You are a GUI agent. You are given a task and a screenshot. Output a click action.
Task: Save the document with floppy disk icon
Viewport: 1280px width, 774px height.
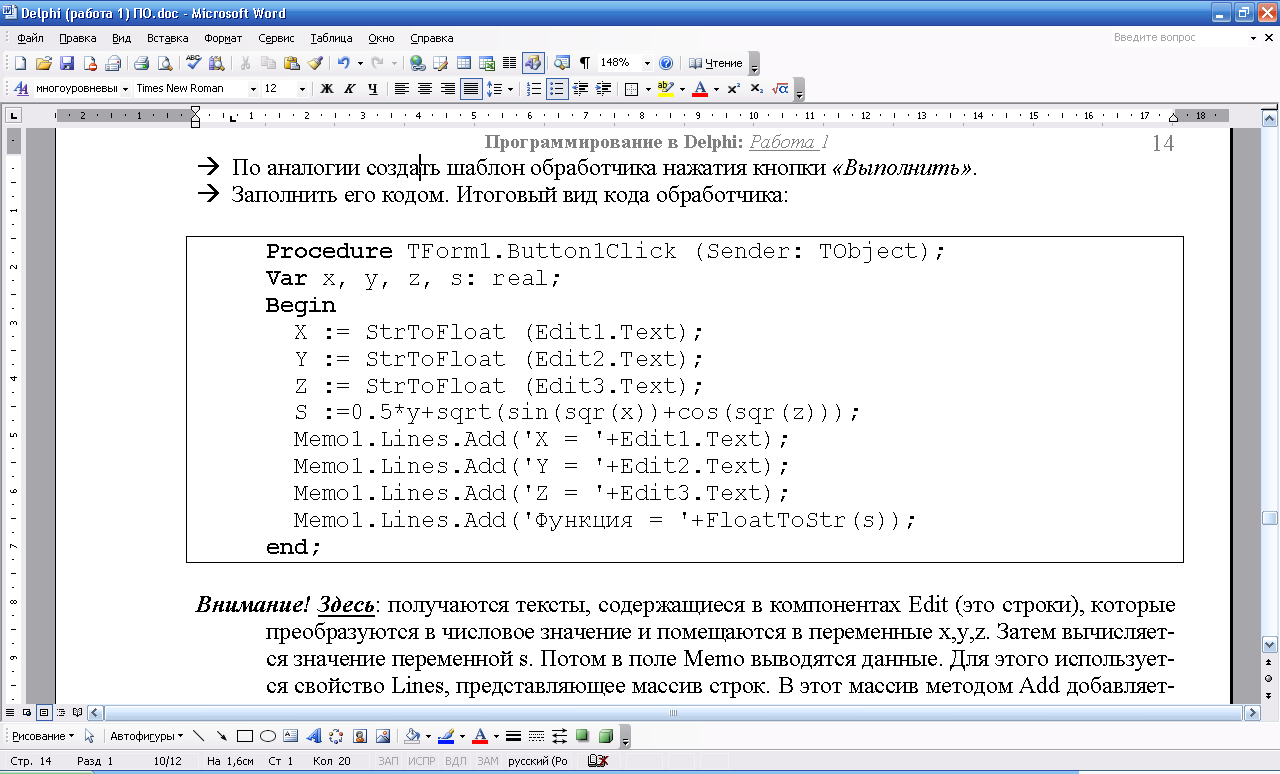coord(67,63)
